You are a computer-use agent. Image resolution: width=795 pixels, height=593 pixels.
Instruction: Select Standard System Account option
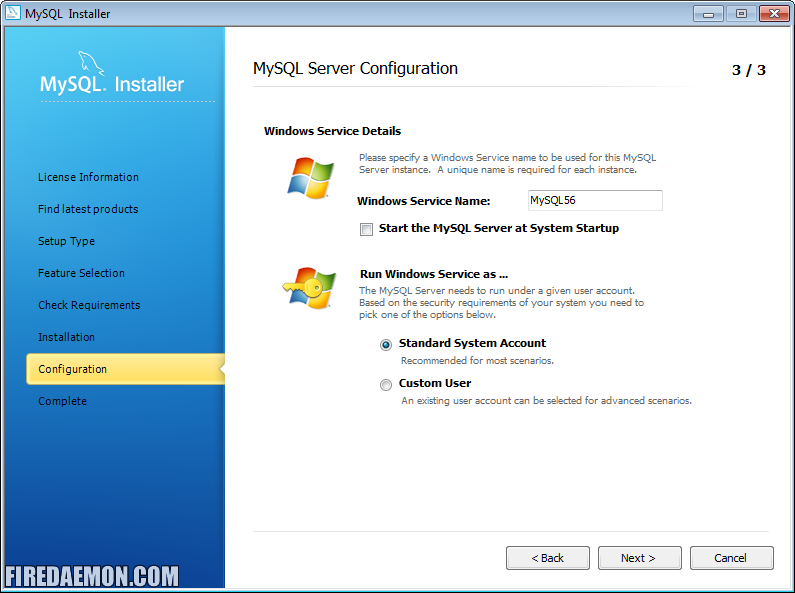tap(386, 345)
